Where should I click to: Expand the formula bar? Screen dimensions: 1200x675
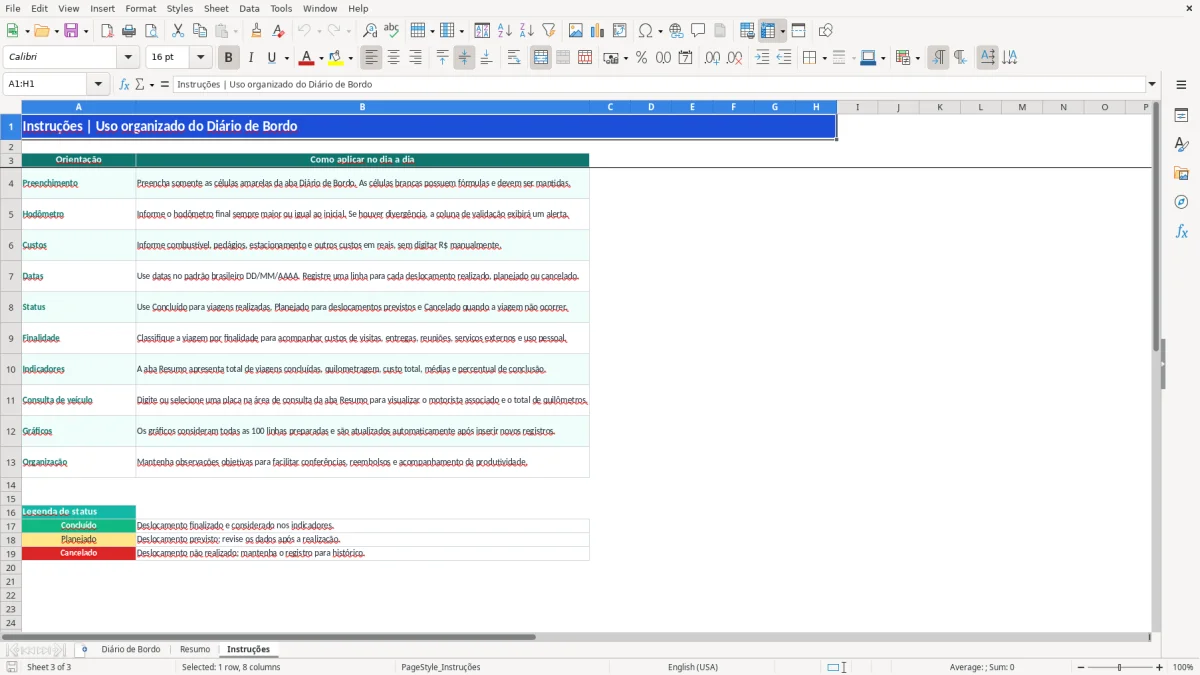[1152, 84]
